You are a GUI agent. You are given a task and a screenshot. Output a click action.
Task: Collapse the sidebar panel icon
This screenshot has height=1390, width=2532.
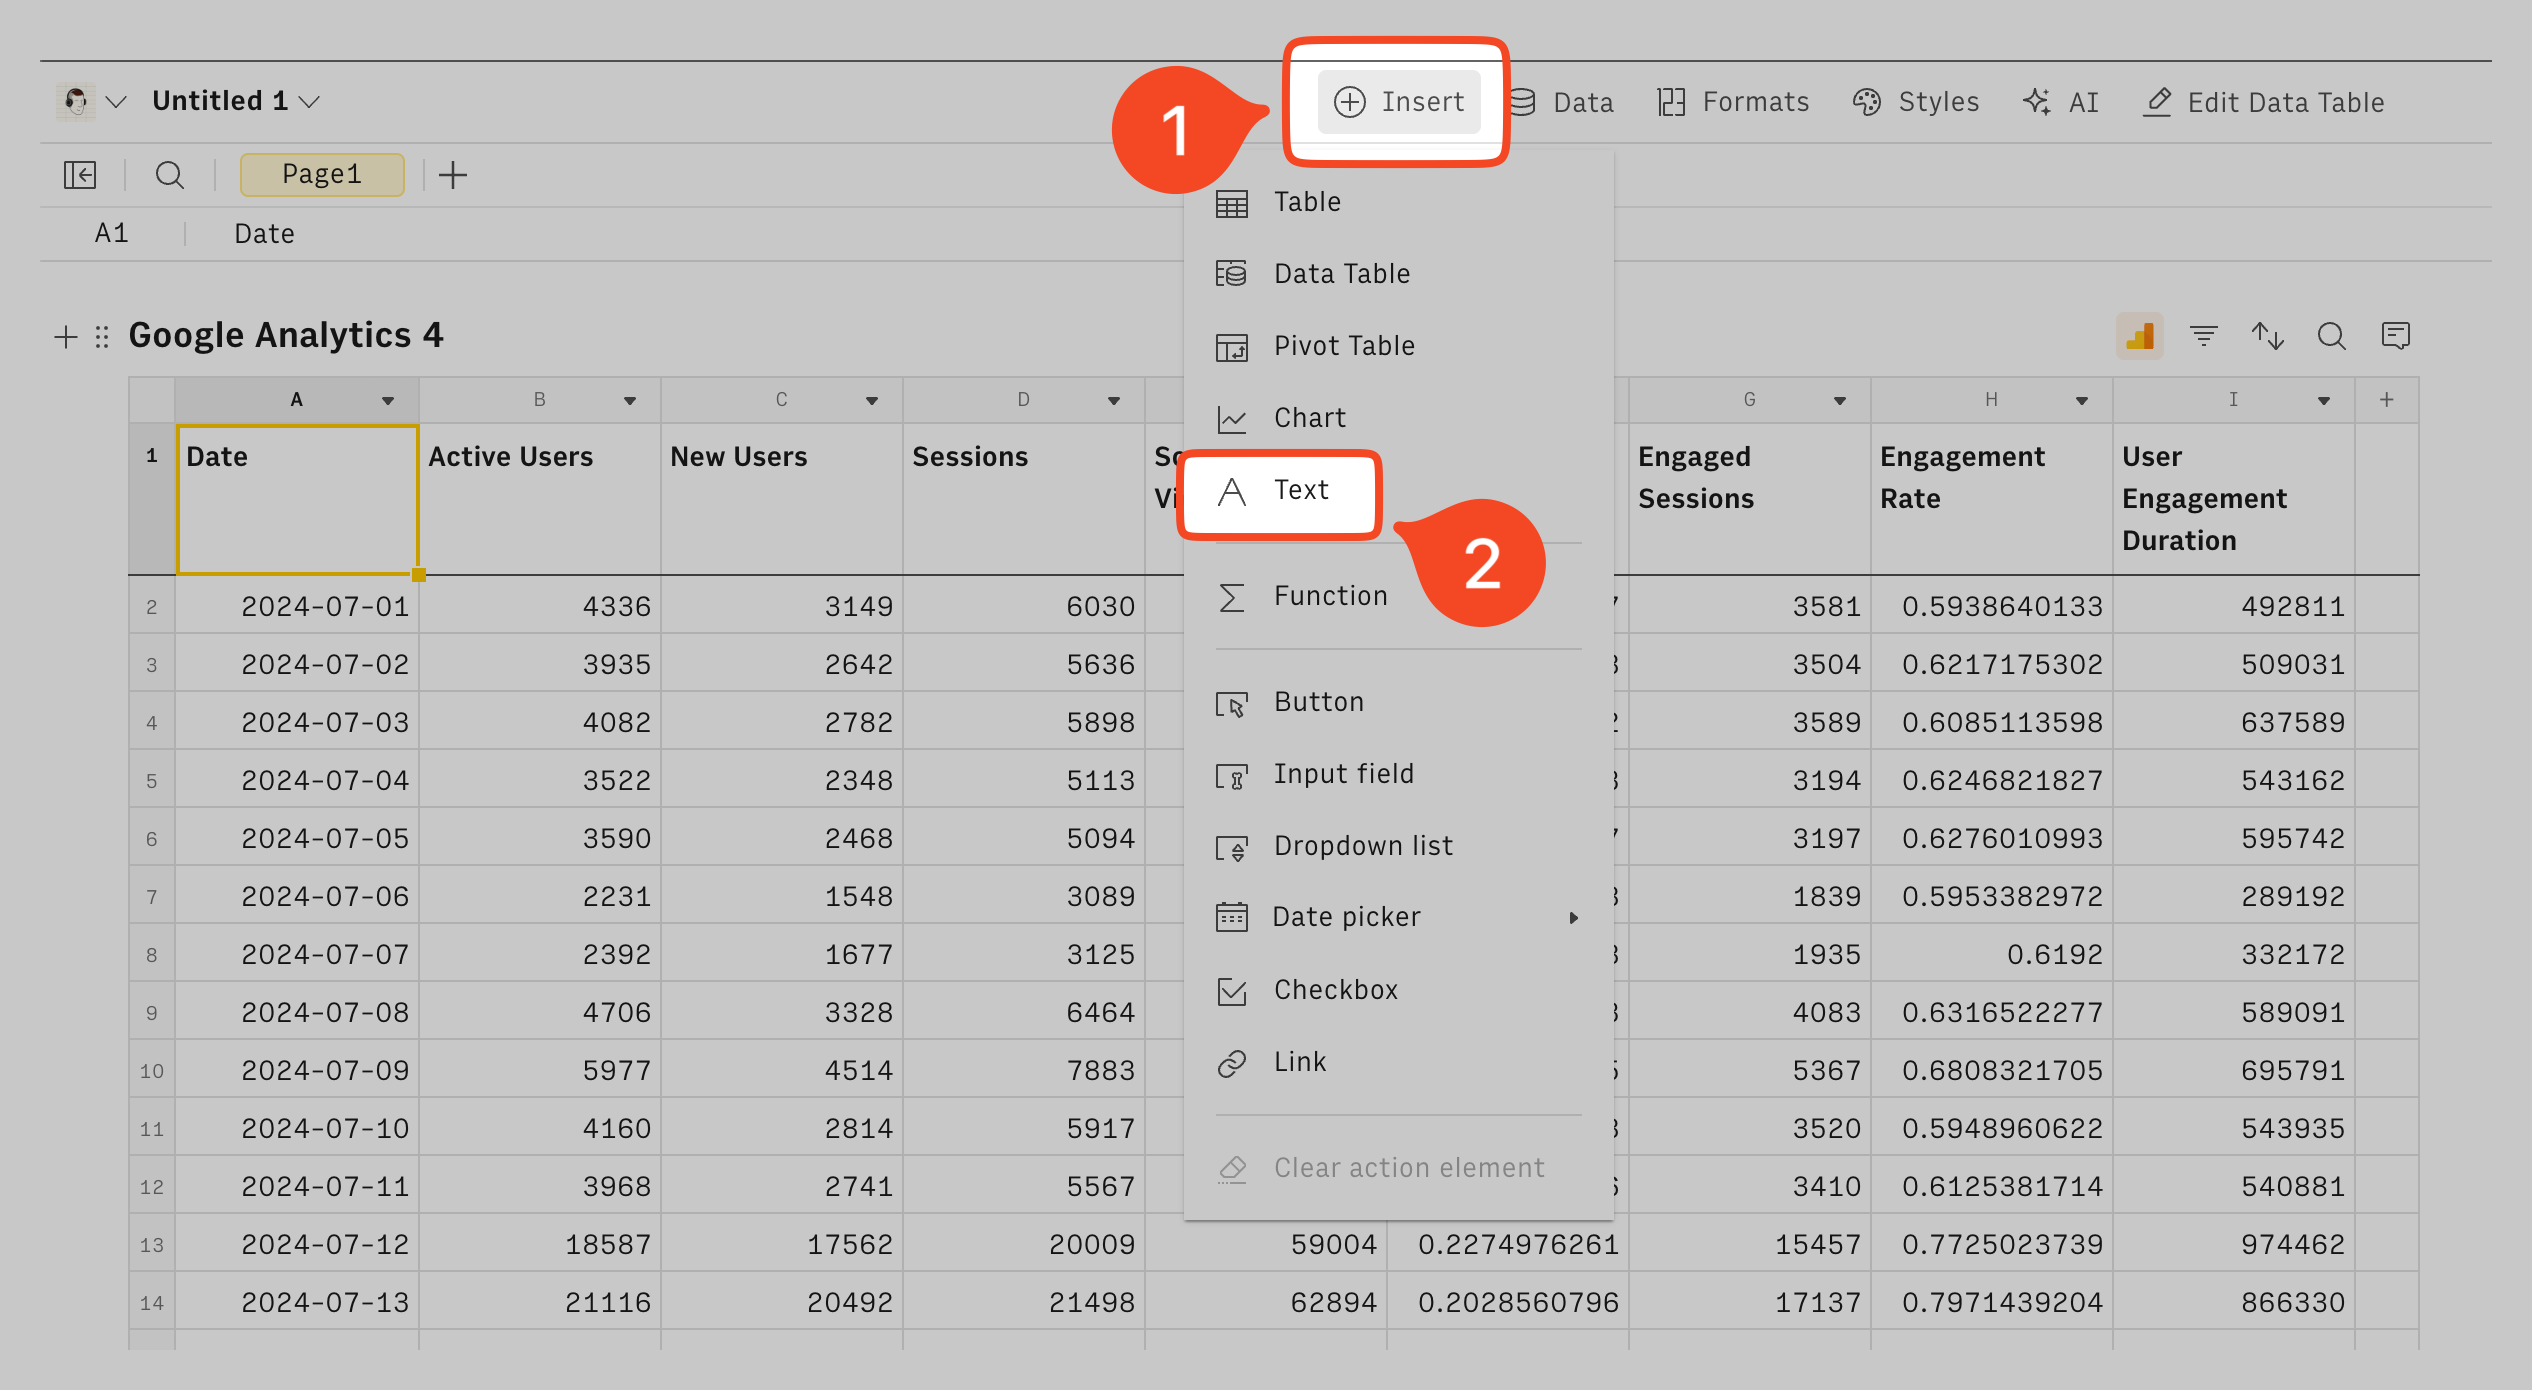coord(80,175)
